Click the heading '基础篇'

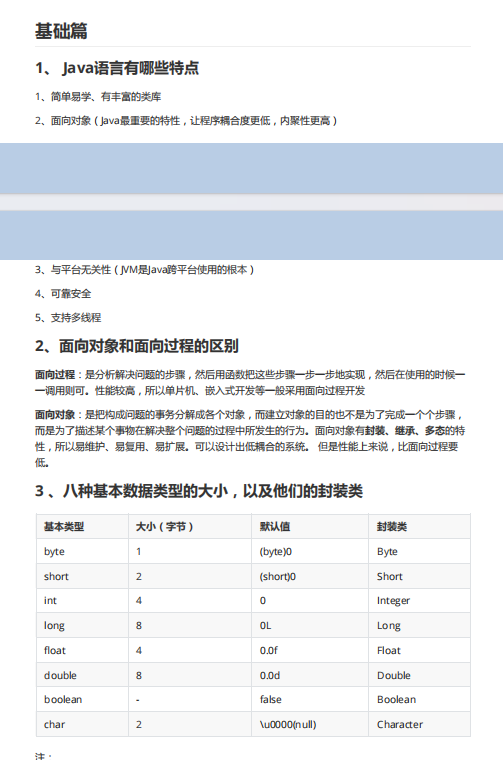click(61, 31)
